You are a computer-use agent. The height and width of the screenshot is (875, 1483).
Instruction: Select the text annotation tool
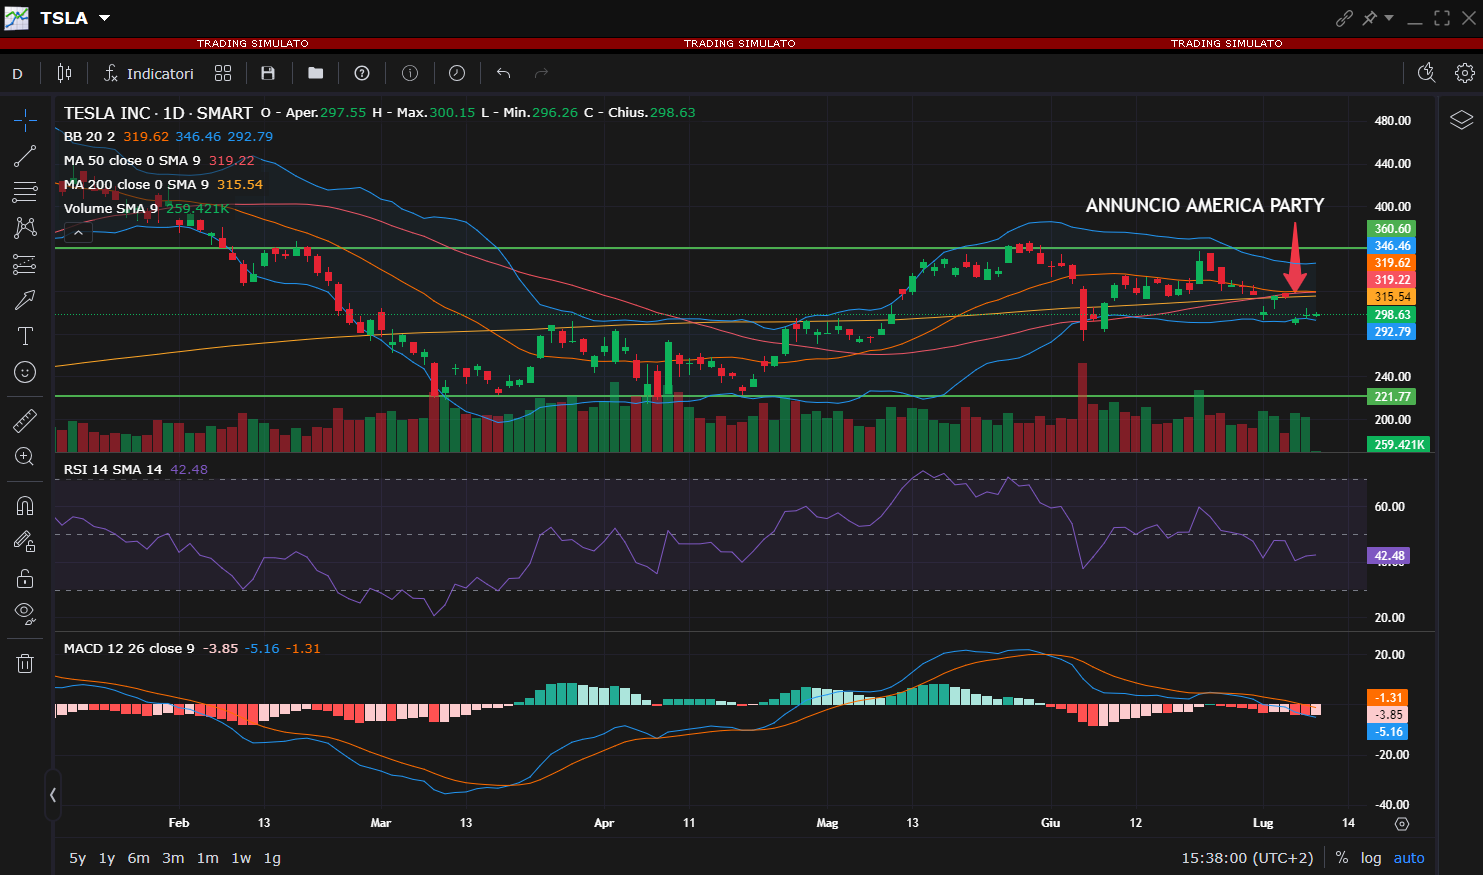coord(25,336)
